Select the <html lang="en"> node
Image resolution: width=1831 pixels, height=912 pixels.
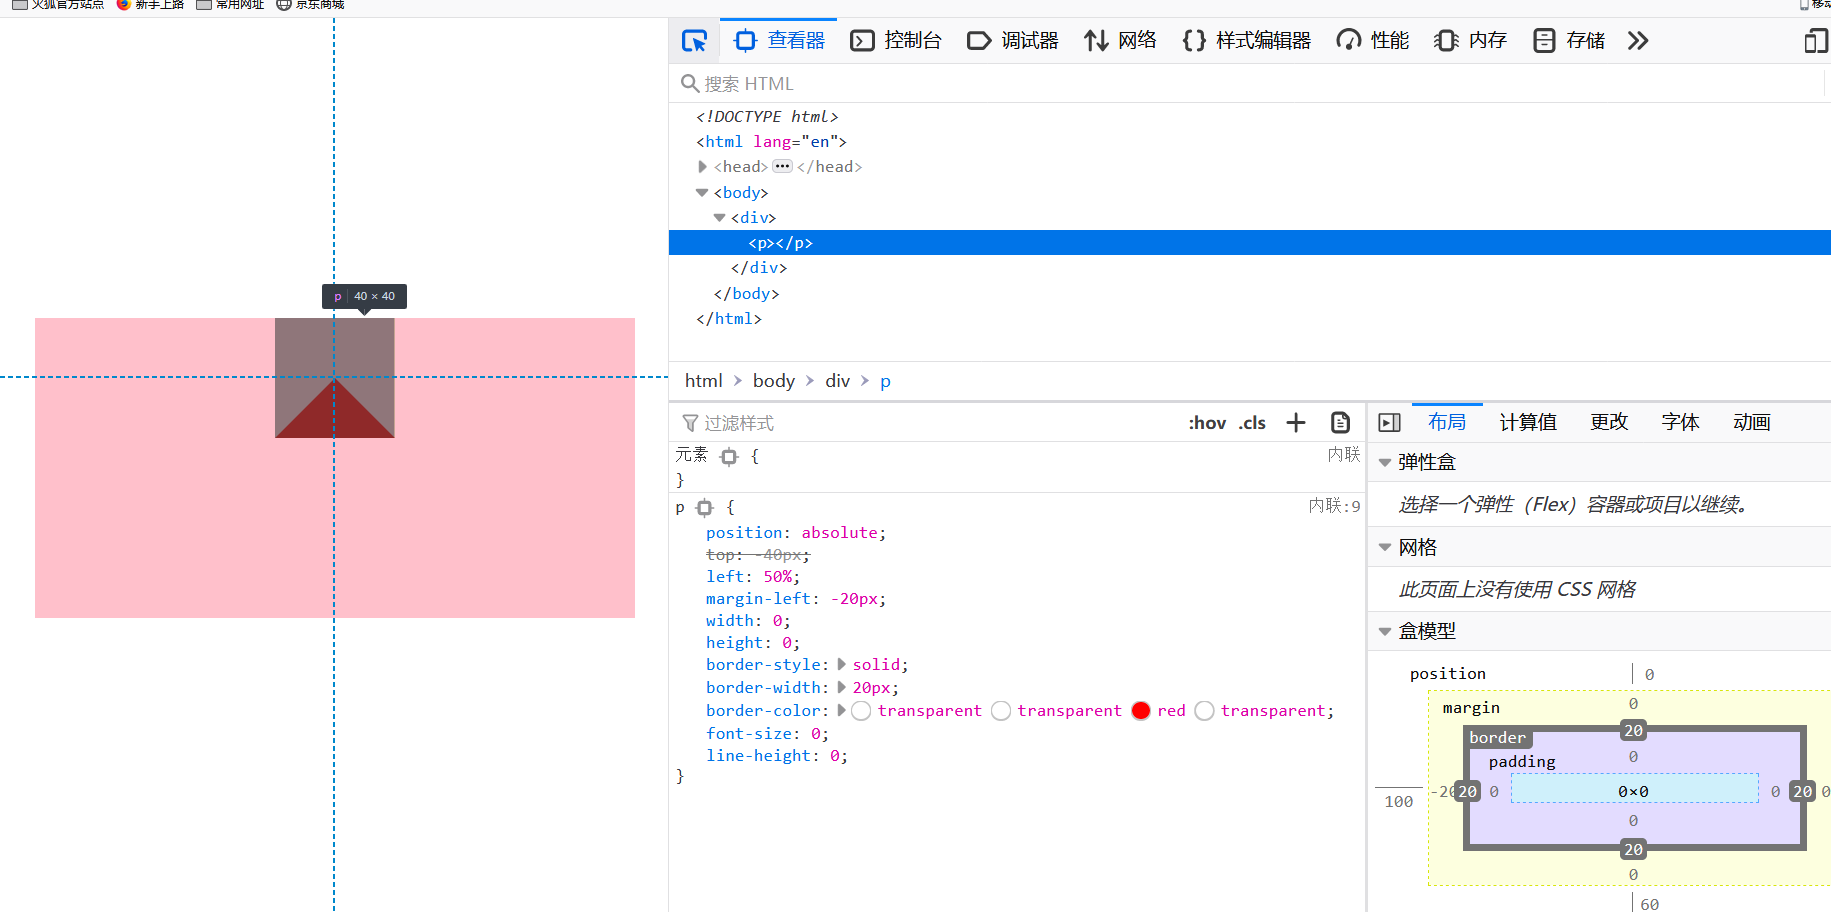(x=771, y=142)
